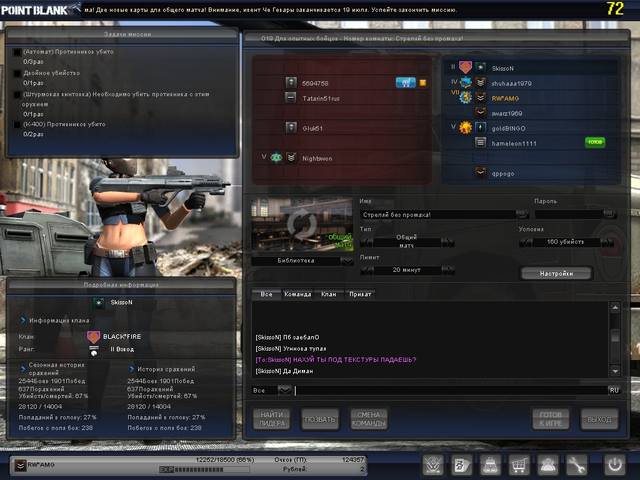The width and height of the screenshot is (640, 480).
Task: Open the community people icon
Action: [x=547, y=464]
